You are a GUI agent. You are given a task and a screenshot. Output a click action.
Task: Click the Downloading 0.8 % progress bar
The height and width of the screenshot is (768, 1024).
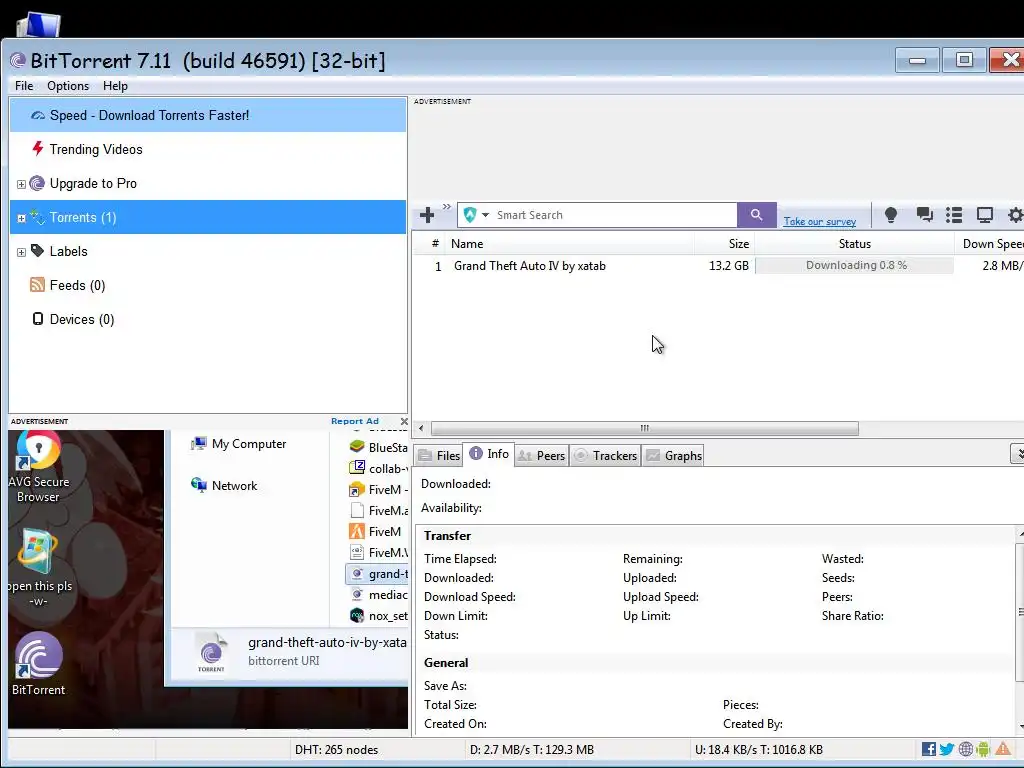pos(854,265)
